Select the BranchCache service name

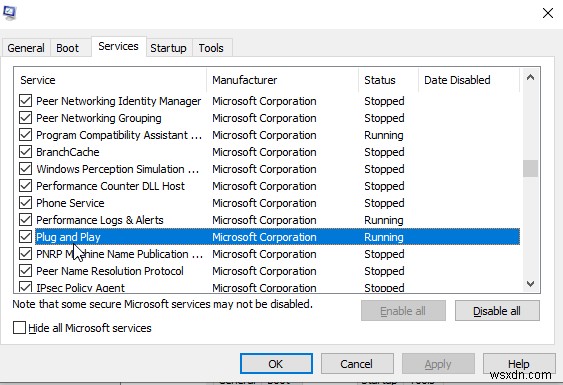point(68,152)
